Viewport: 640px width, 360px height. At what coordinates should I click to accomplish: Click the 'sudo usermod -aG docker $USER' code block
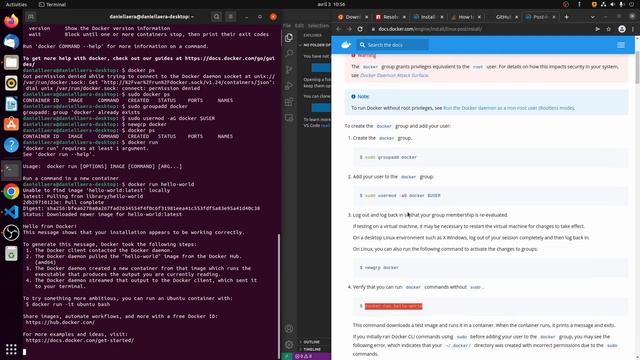coord(490,196)
